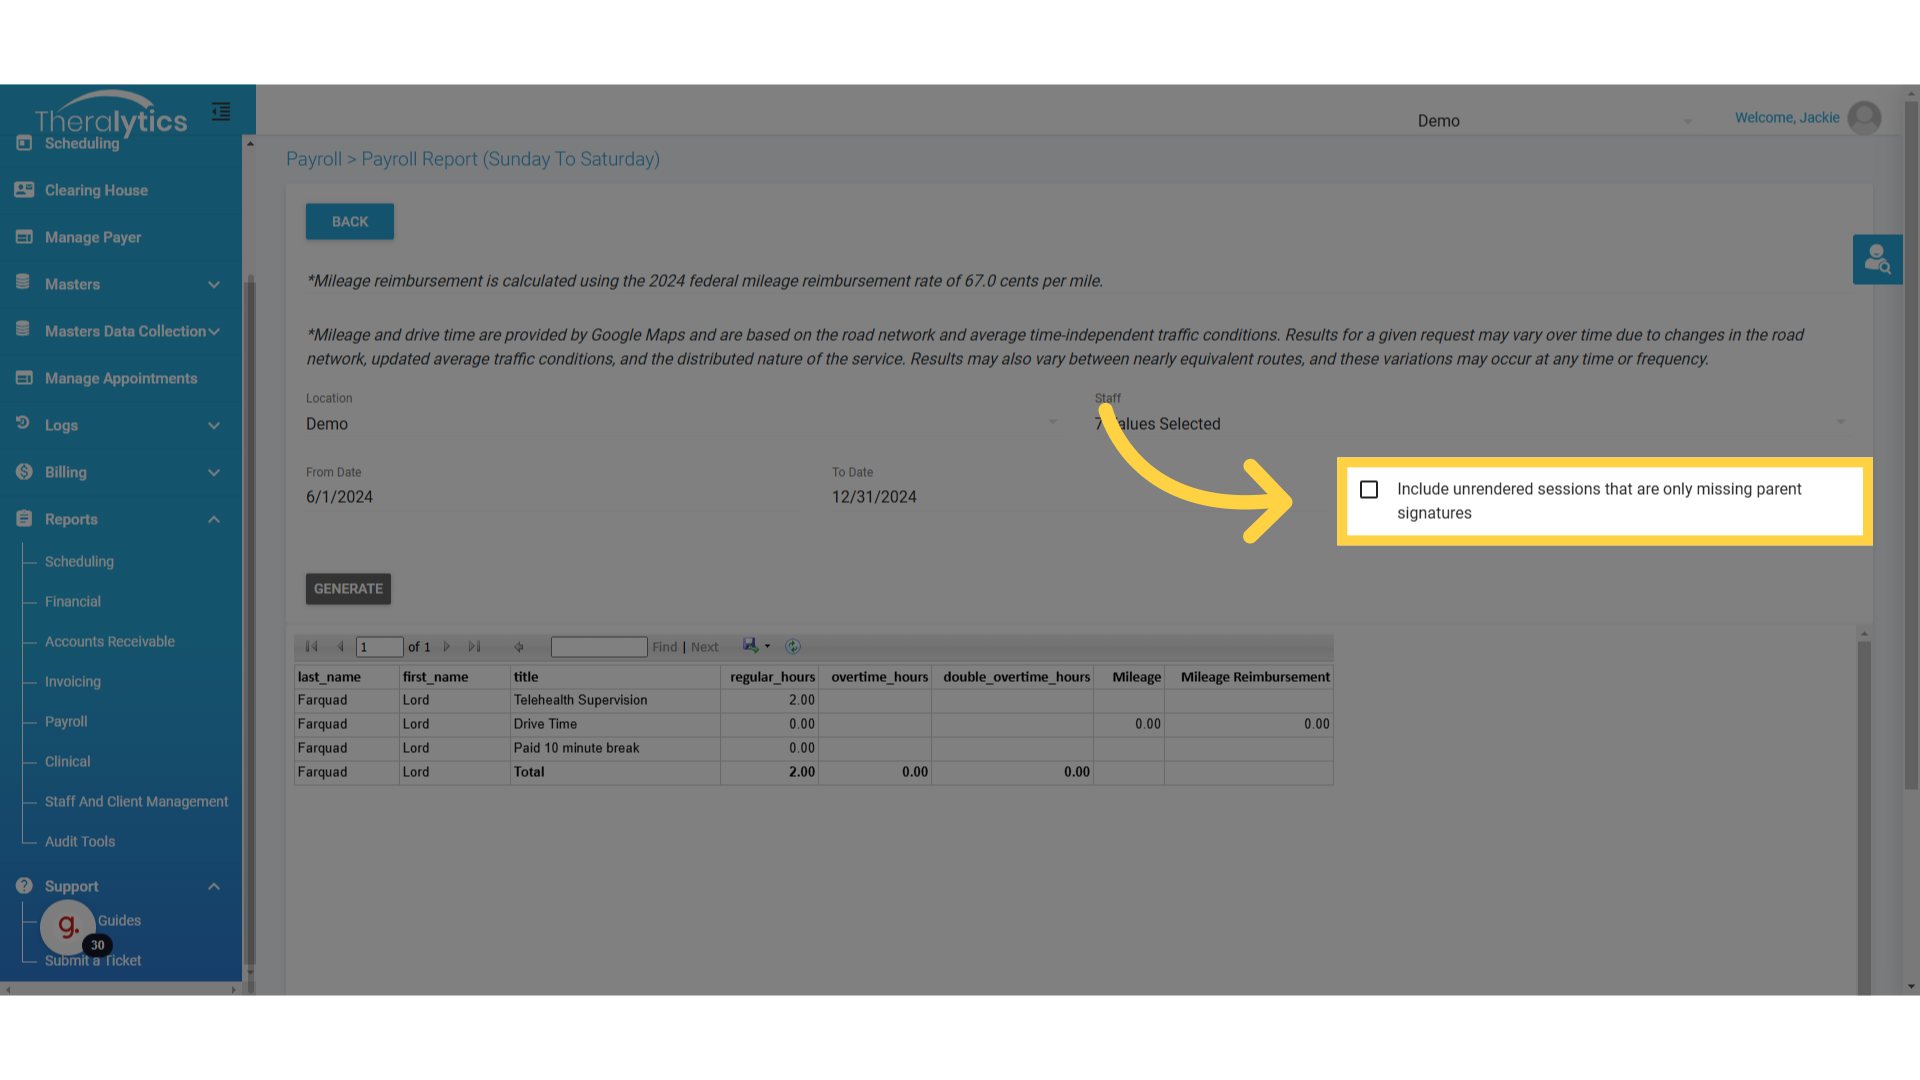
Task: Open Audit Tools in the sidebar
Action: point(80,842)
